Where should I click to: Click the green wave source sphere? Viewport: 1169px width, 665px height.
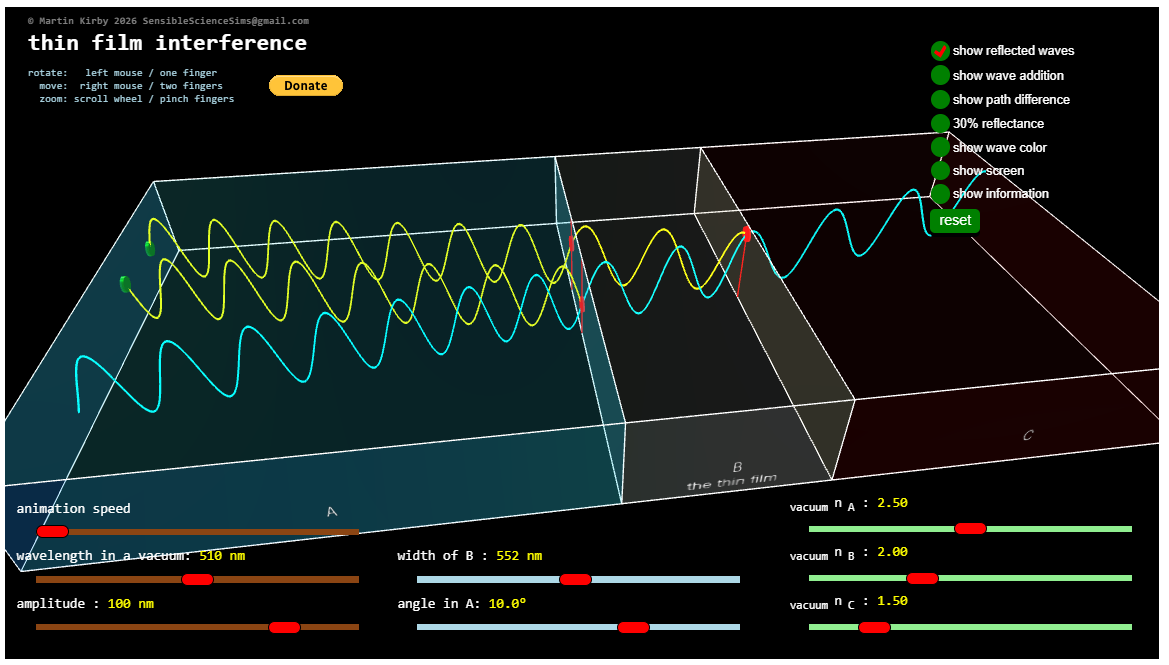click(148, 247)
